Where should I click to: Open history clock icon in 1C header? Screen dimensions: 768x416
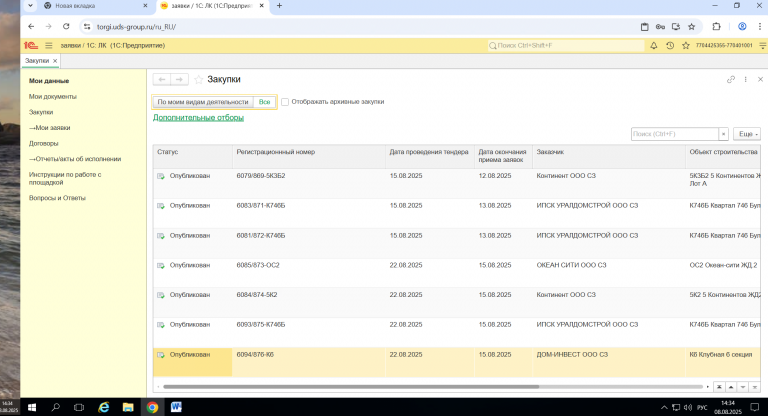point(670,46)
